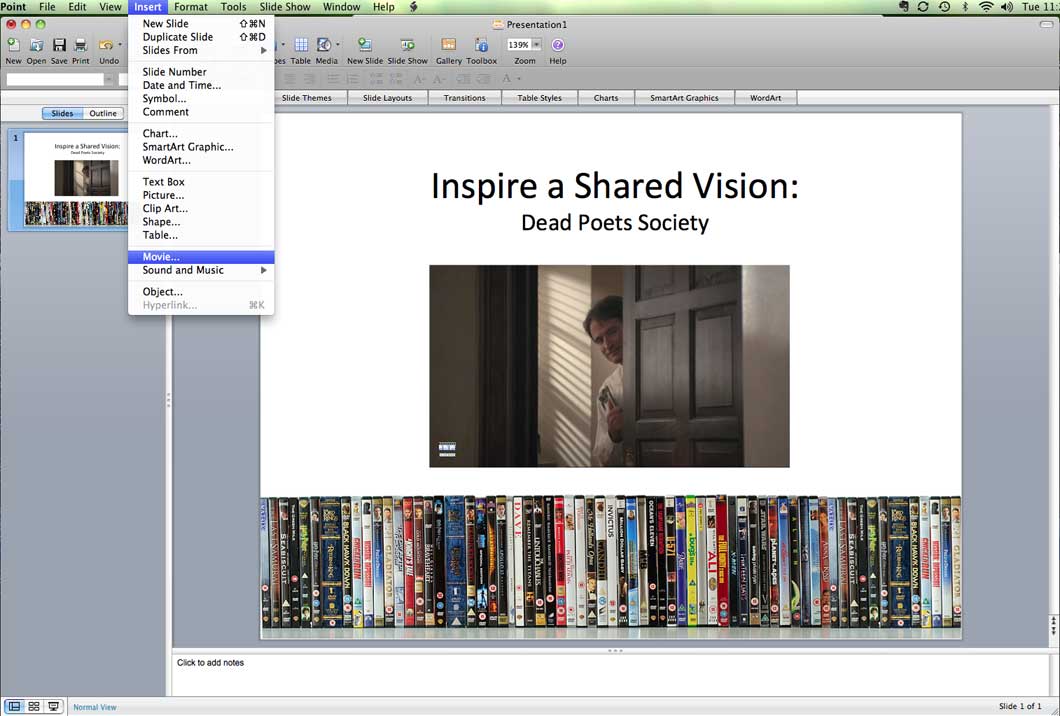Select the Slides tab in left pane
The image size is (1060, 716).
coord(62,114)
